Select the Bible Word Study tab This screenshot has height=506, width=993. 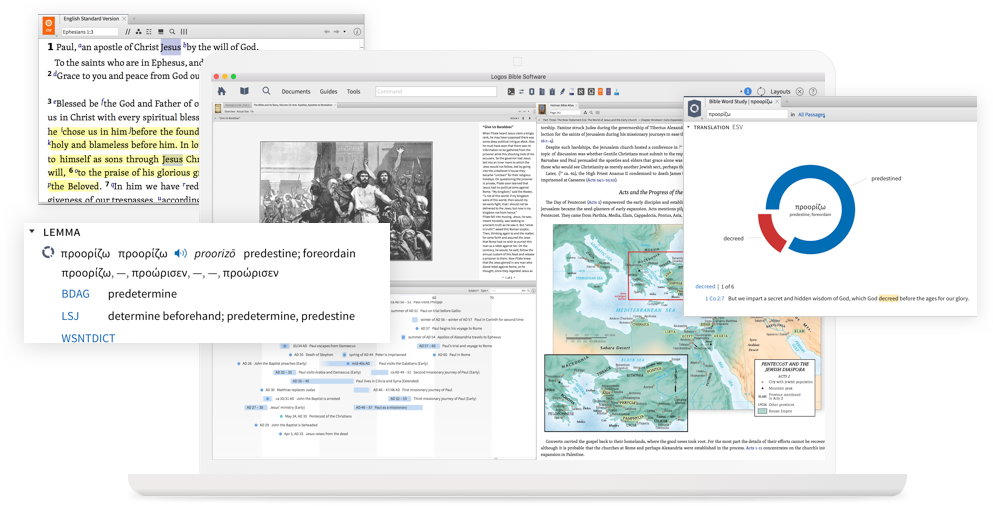(740, 101)
